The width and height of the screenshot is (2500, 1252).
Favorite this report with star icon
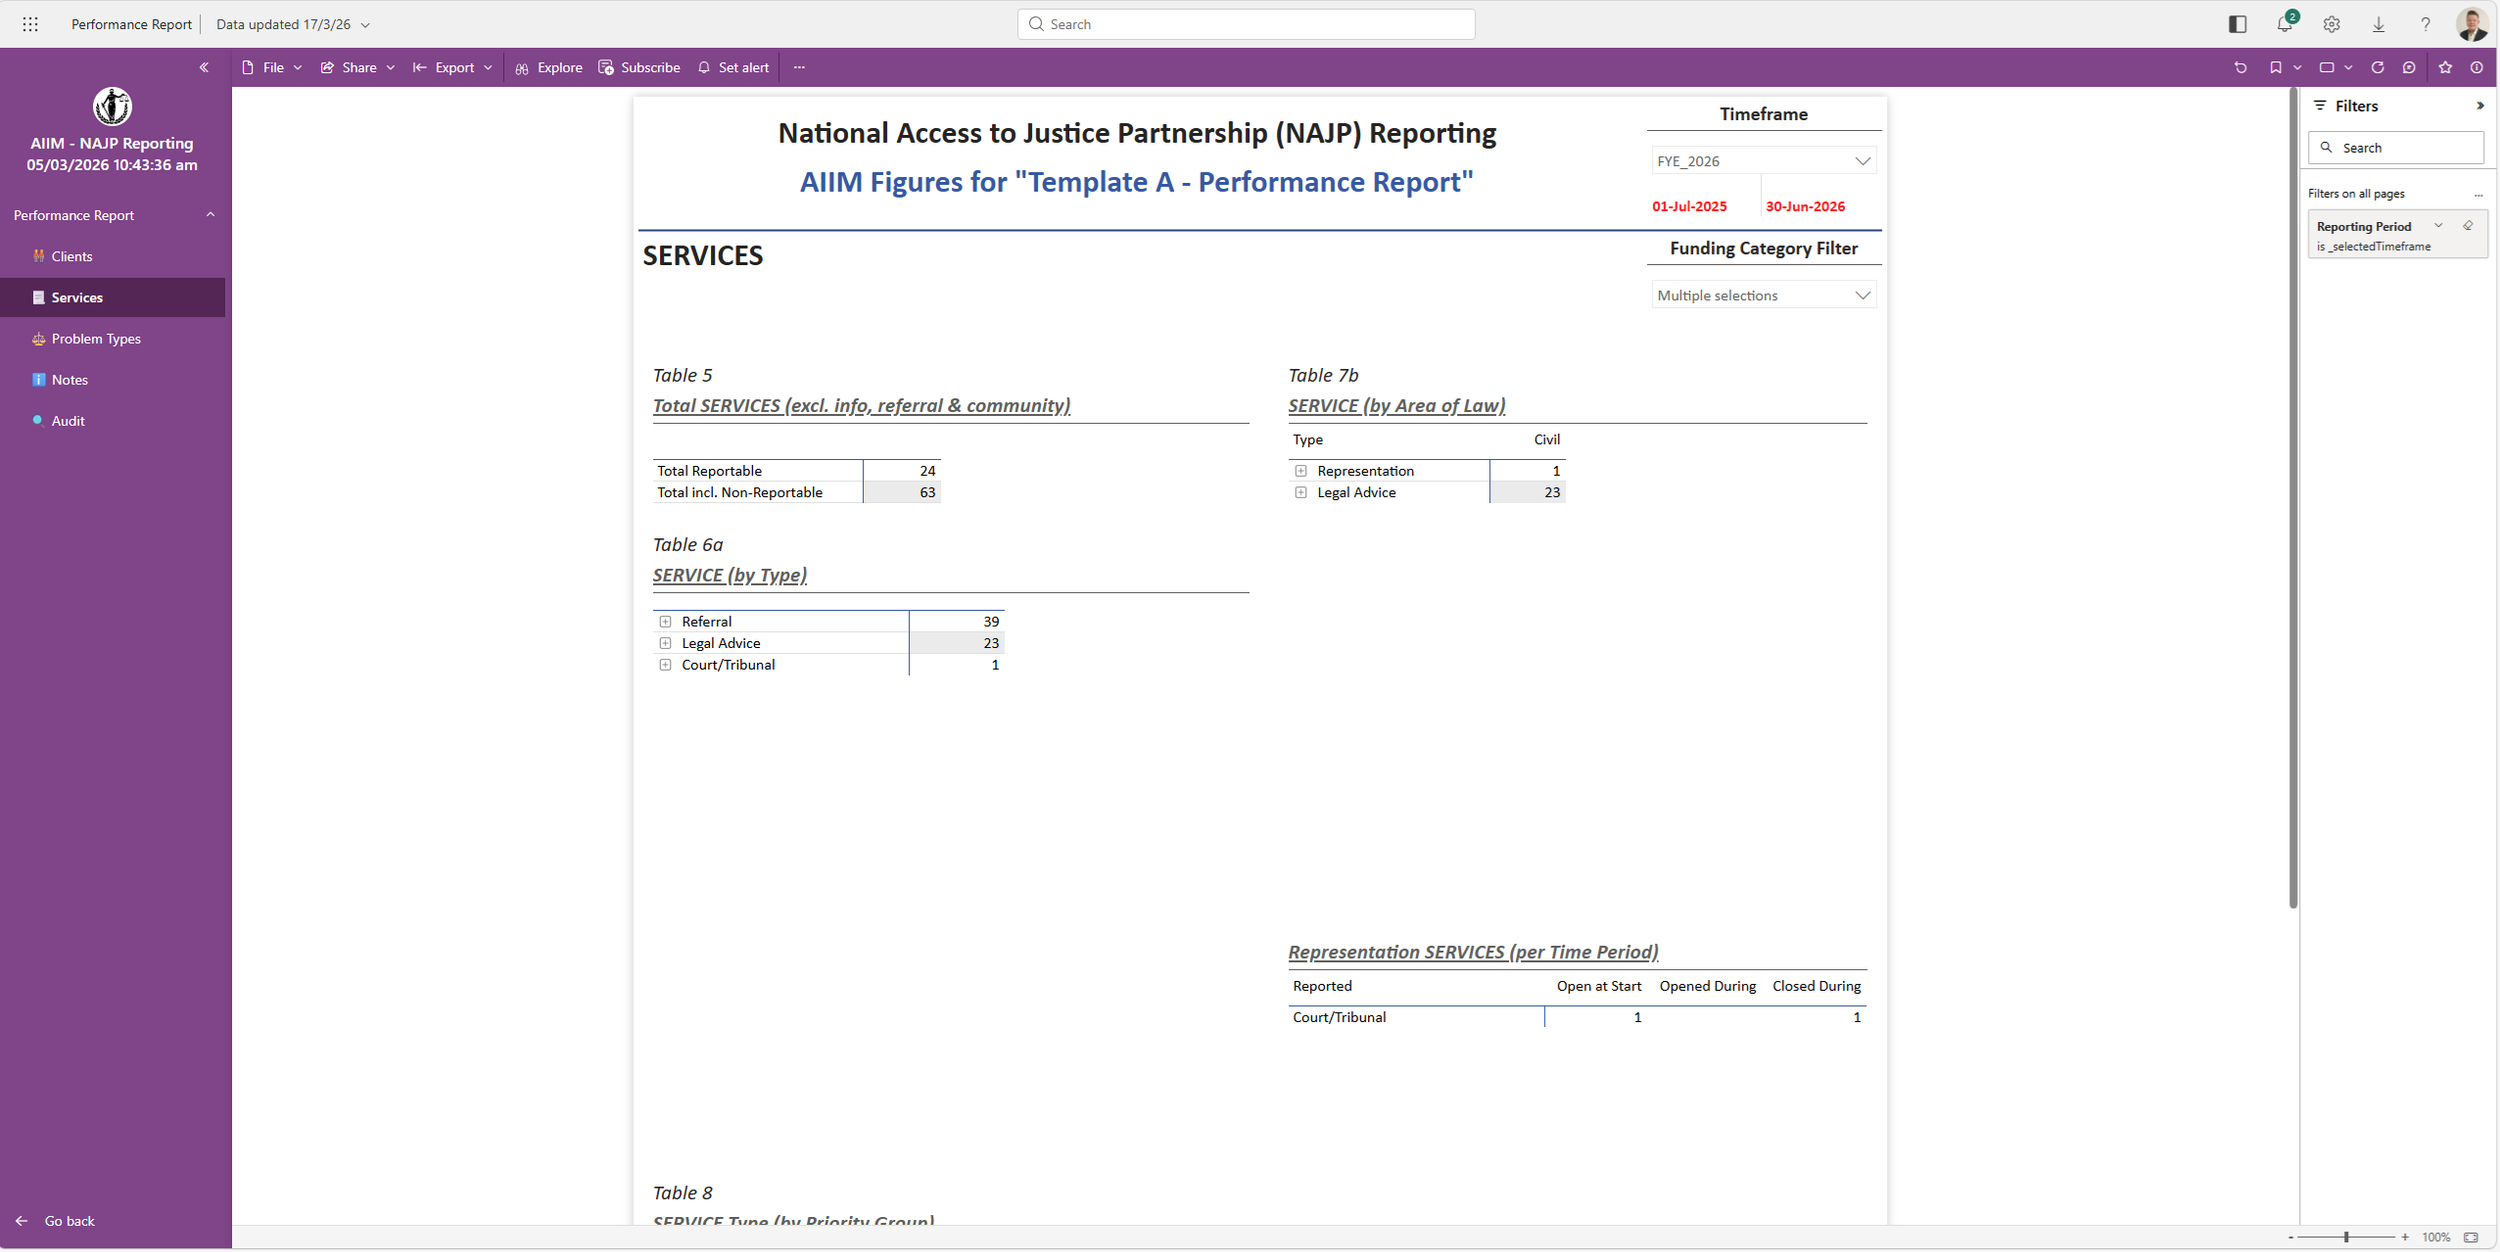tap(2445, 68)
